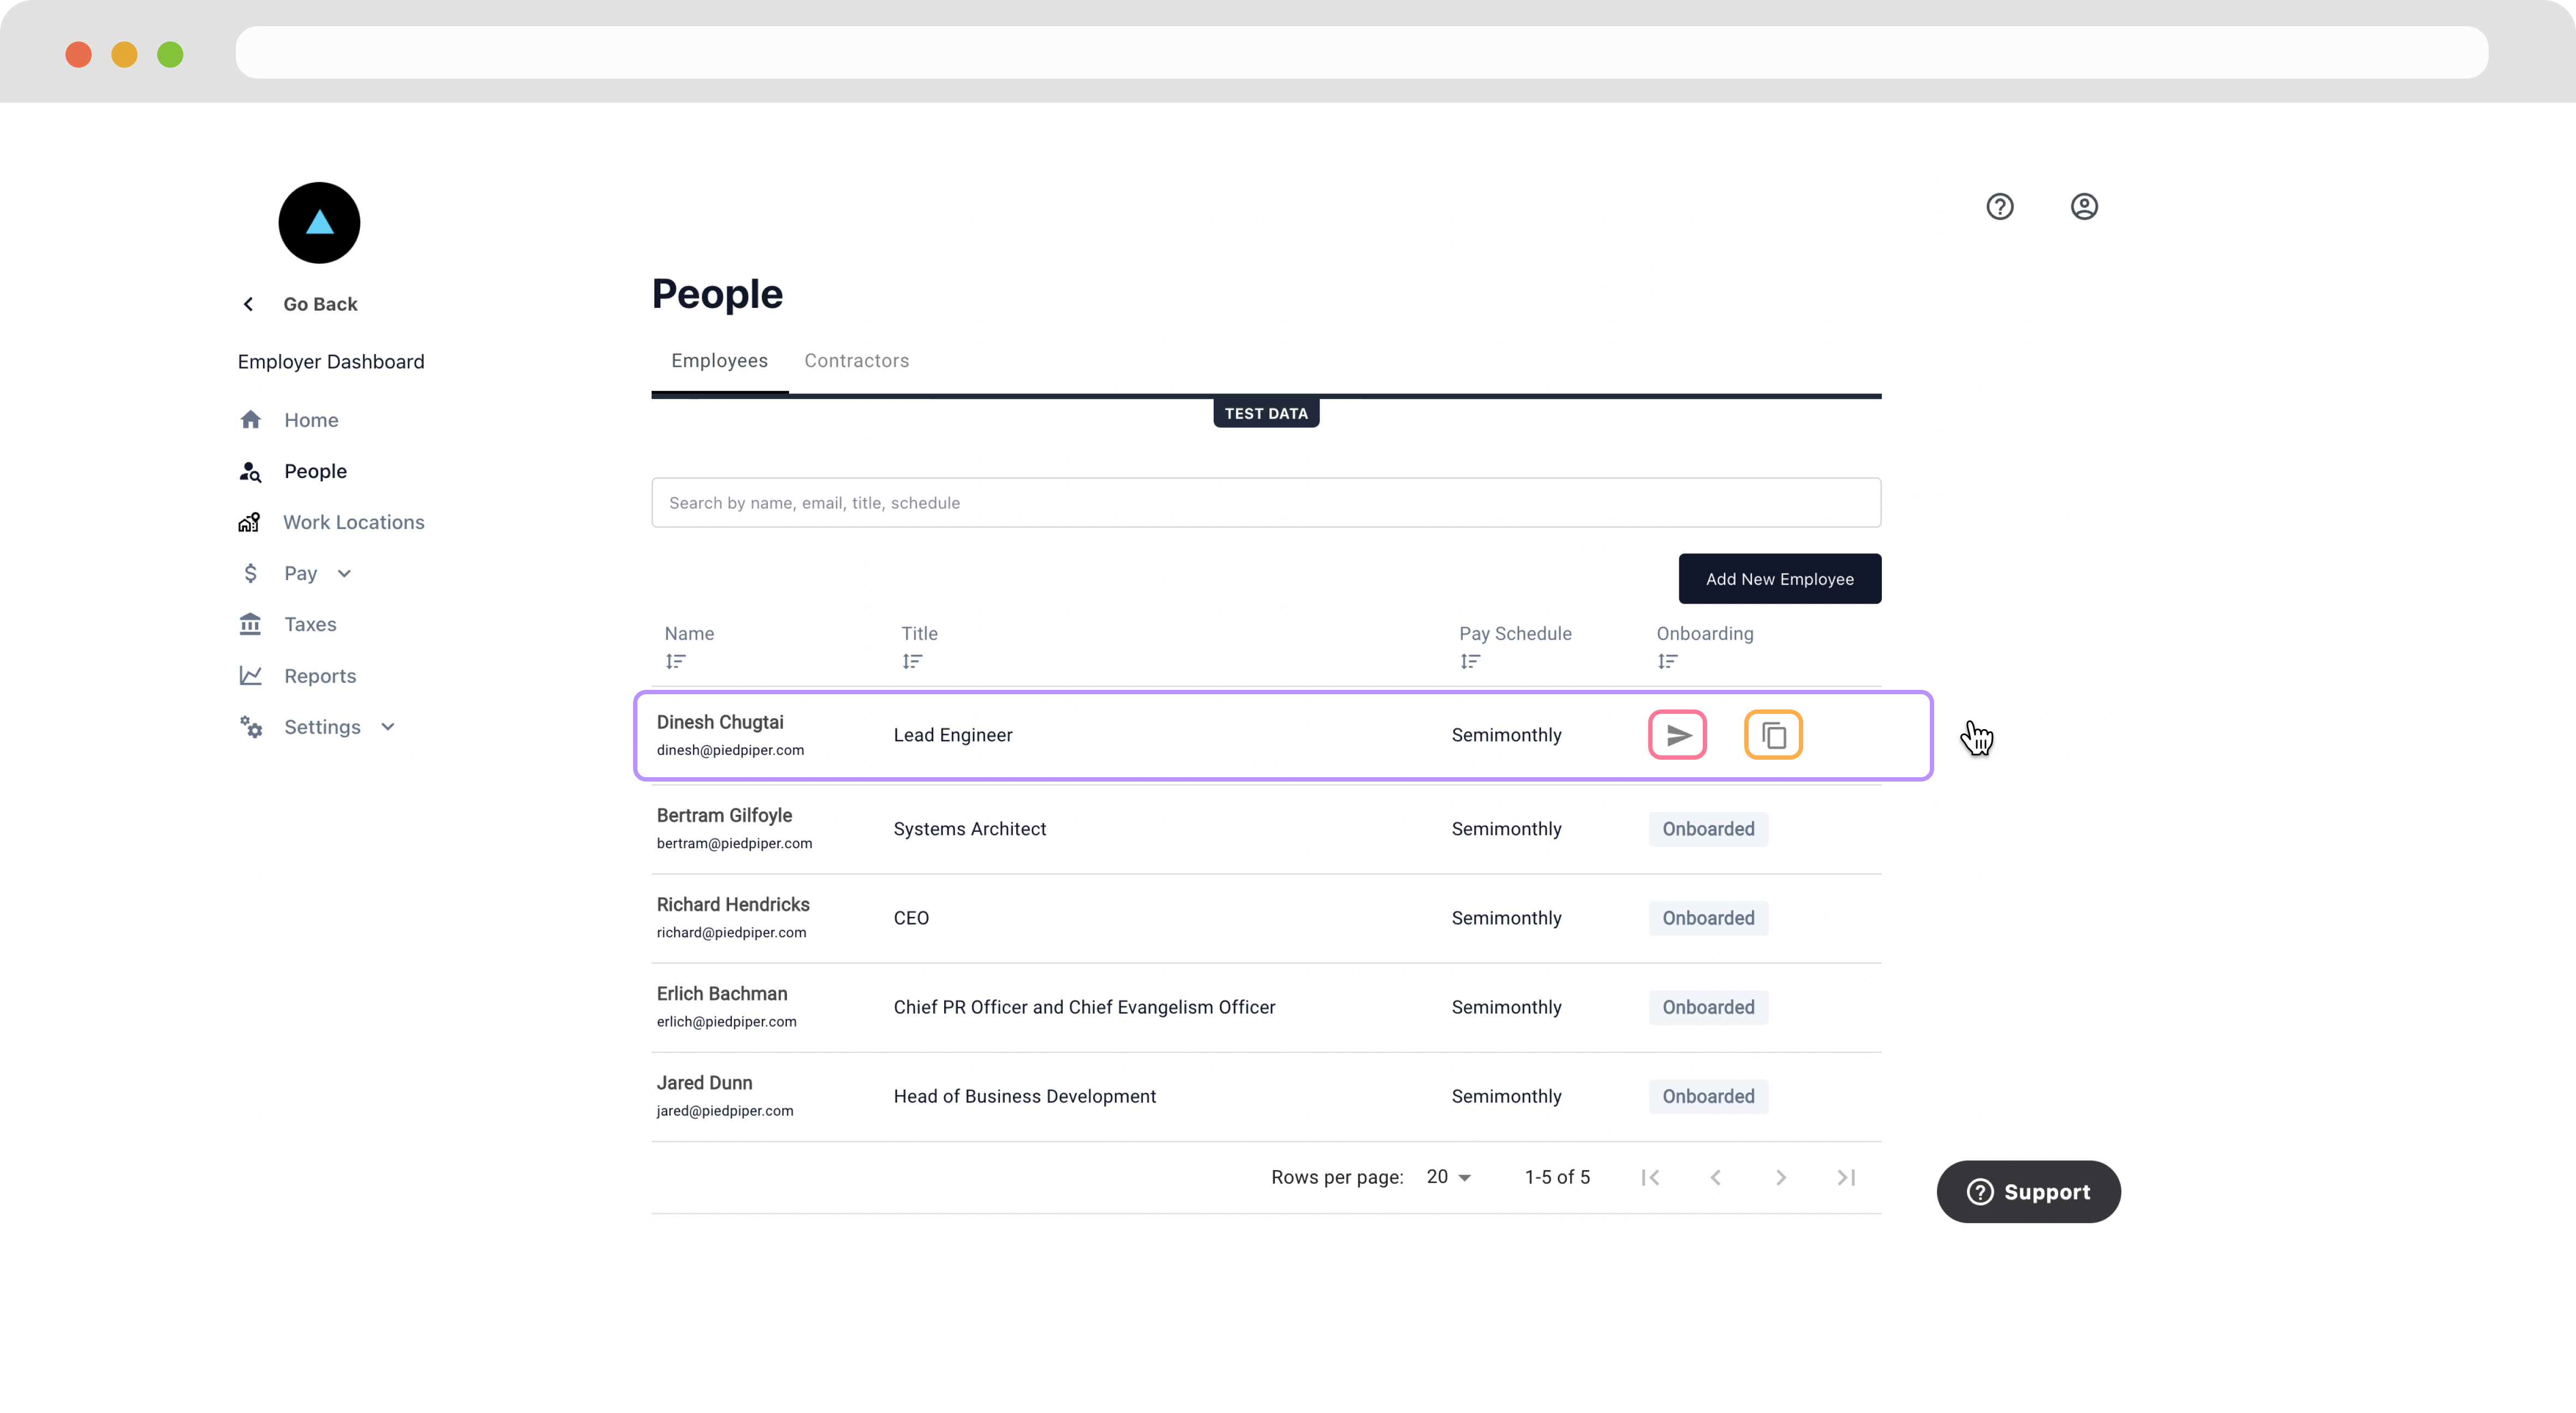This screenshot has width=2576, height=1413.
Task: Open the Support chat button
Action: point(2028,1192)
